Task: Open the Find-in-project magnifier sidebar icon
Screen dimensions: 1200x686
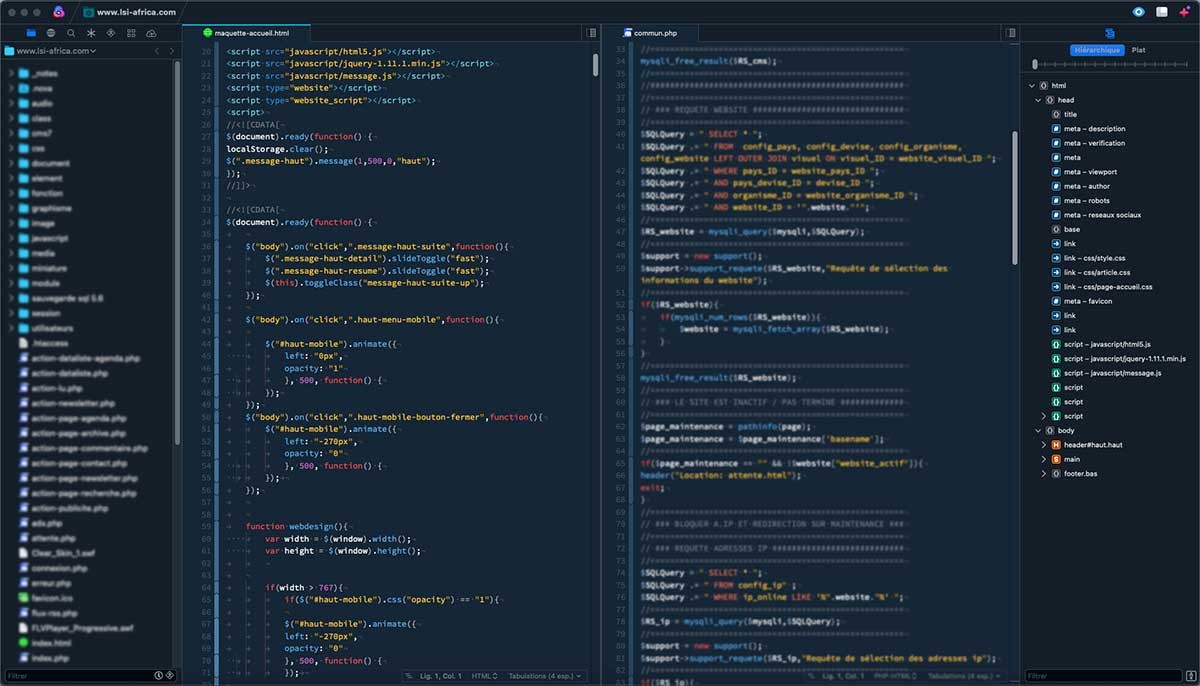Action: 71,33
